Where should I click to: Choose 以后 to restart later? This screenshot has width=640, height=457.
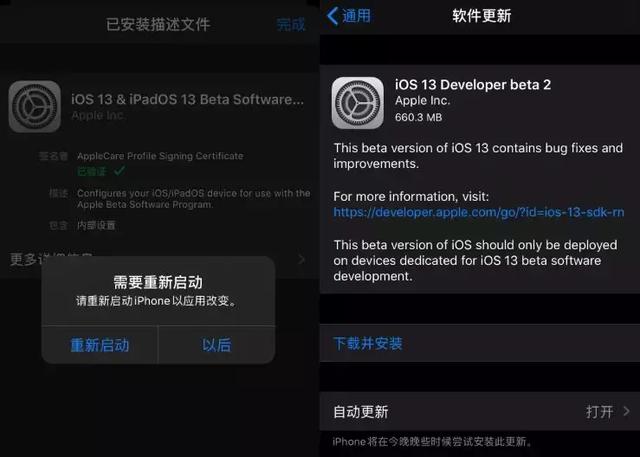[x=216, y=345]
